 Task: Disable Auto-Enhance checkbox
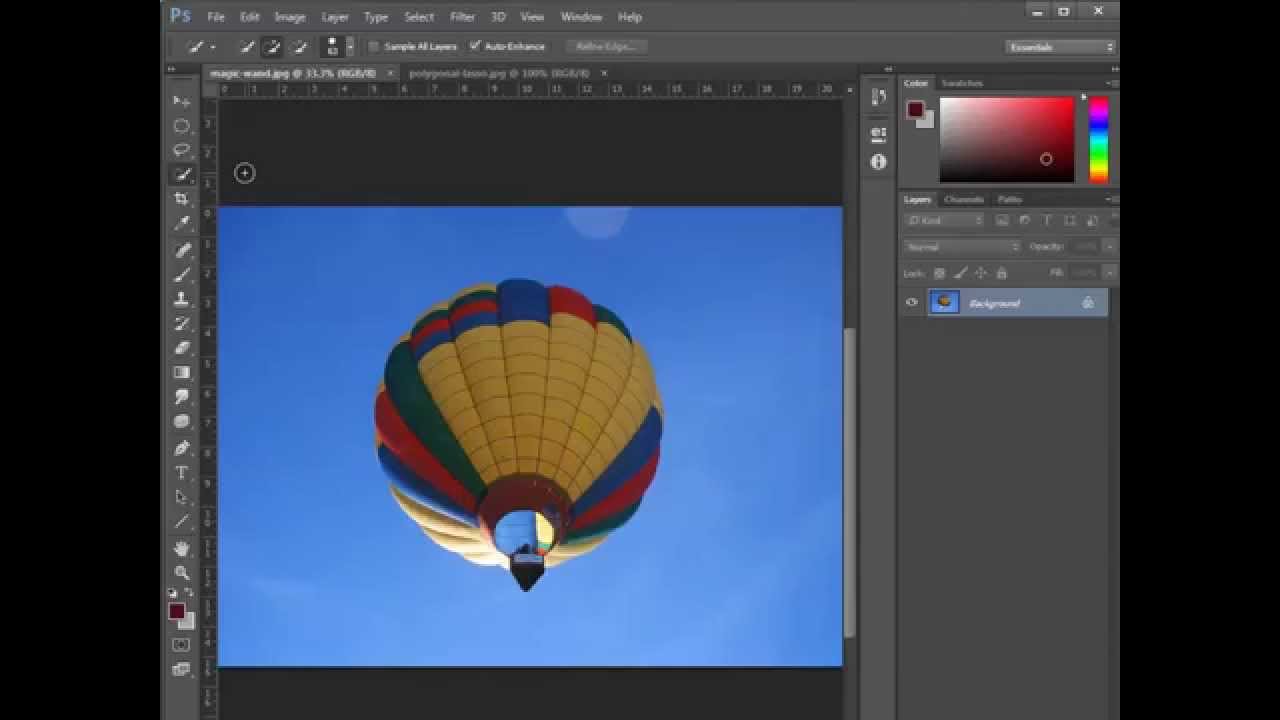tap(475, 46)
